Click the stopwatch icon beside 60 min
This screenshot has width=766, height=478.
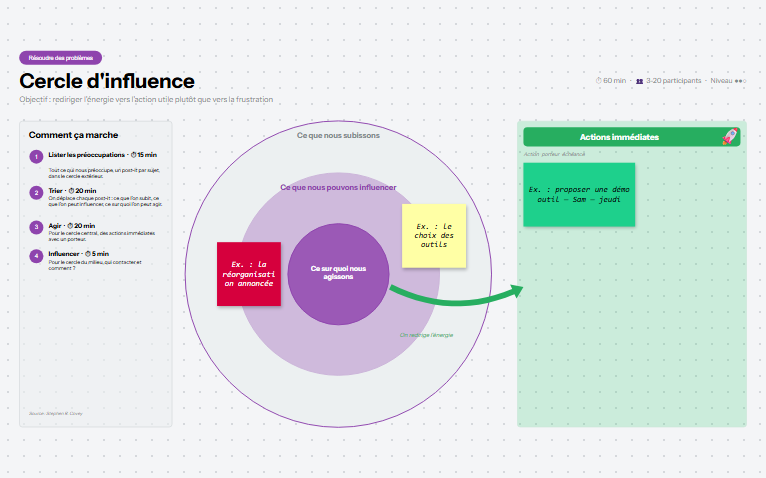598,81
